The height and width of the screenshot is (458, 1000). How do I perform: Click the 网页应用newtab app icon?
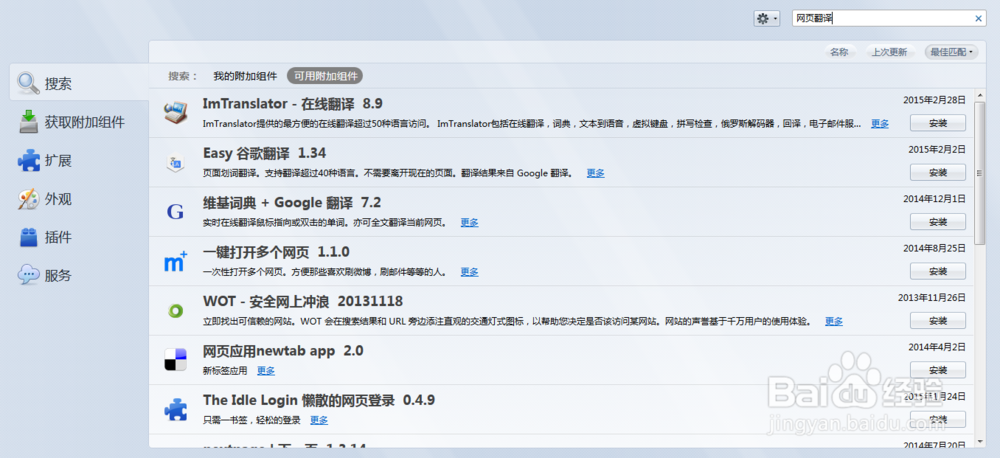(175, 360)
